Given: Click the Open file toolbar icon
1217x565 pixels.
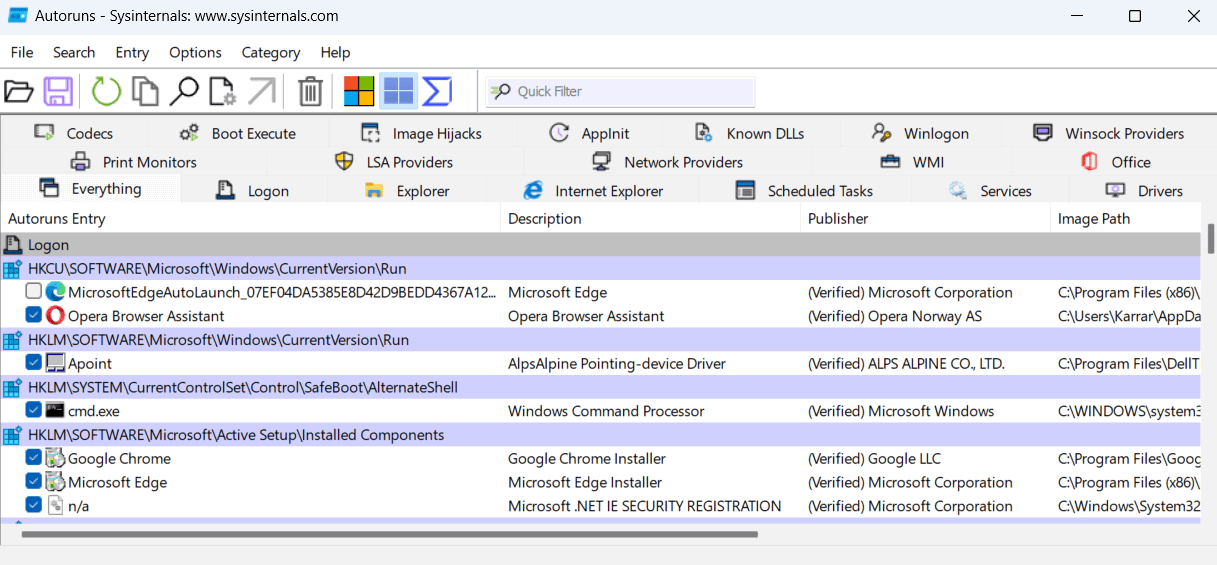Looking at the screenshot, I should pyautogui.click(x=19, y=92).
